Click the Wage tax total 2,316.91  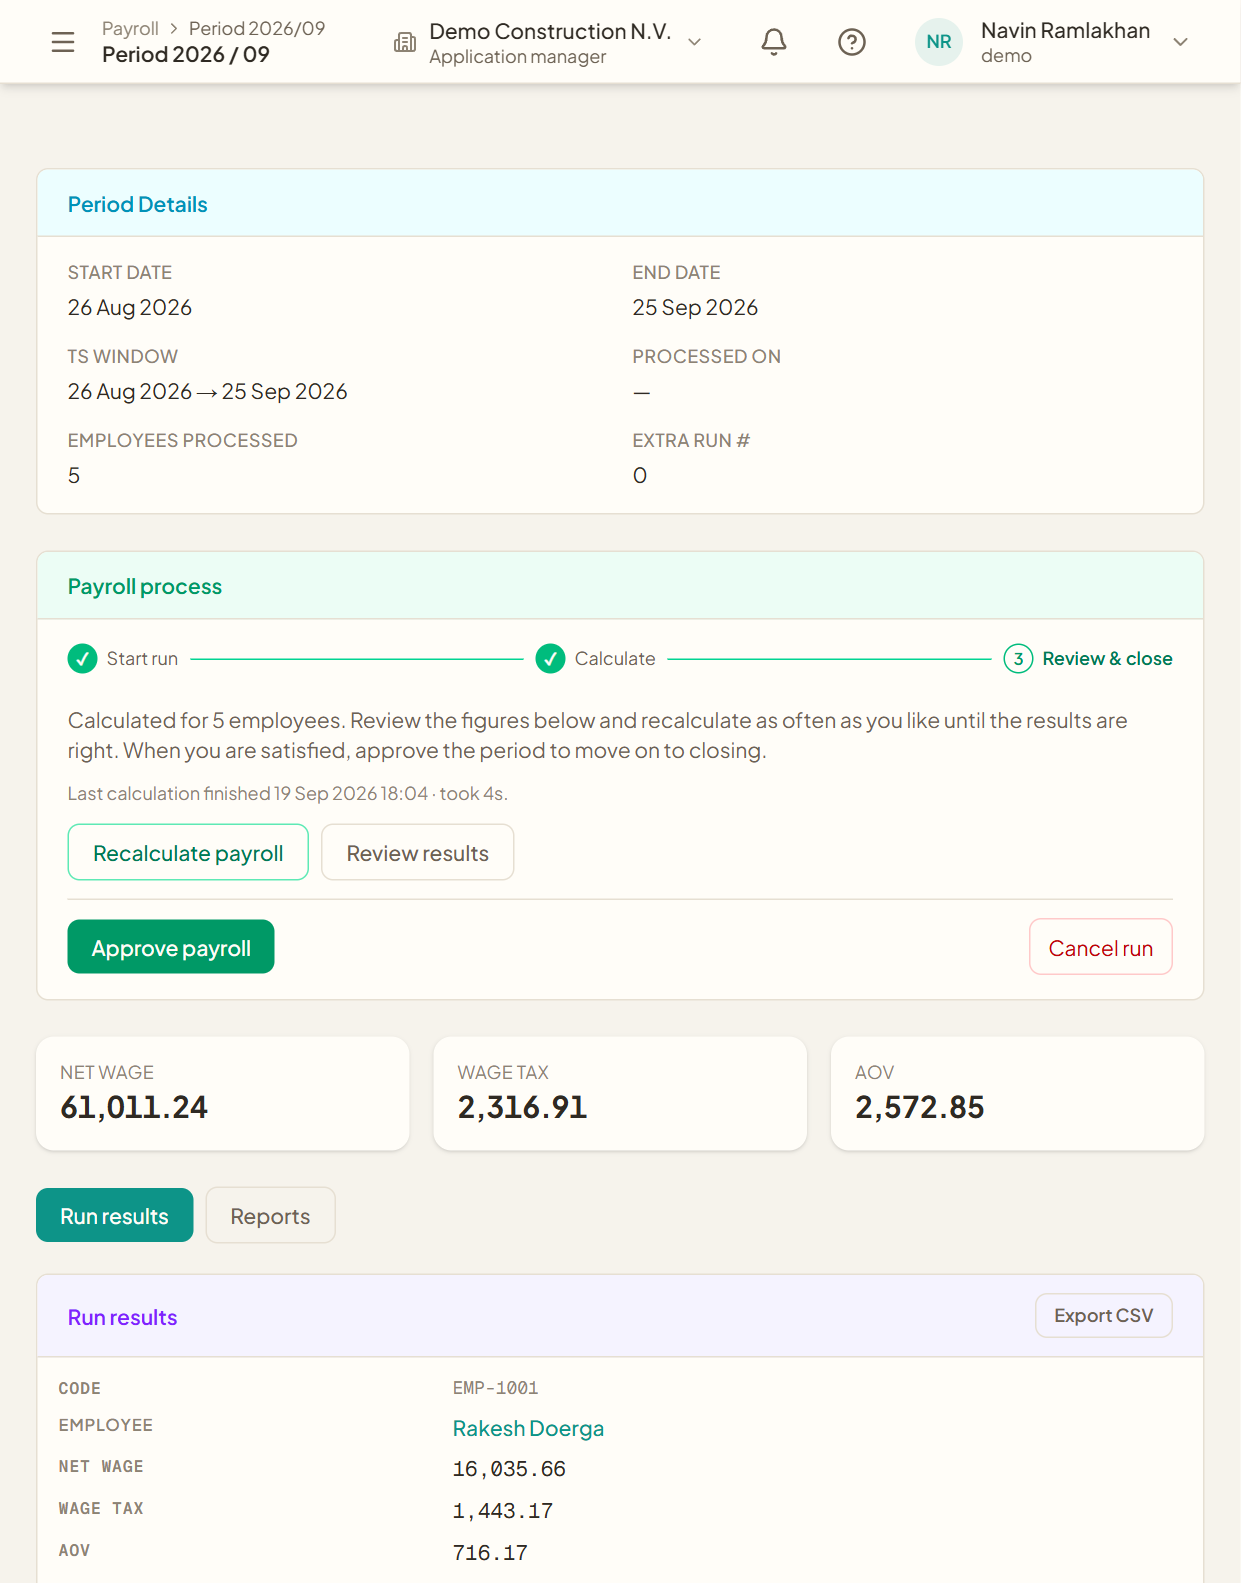(x=522, y=1107)
